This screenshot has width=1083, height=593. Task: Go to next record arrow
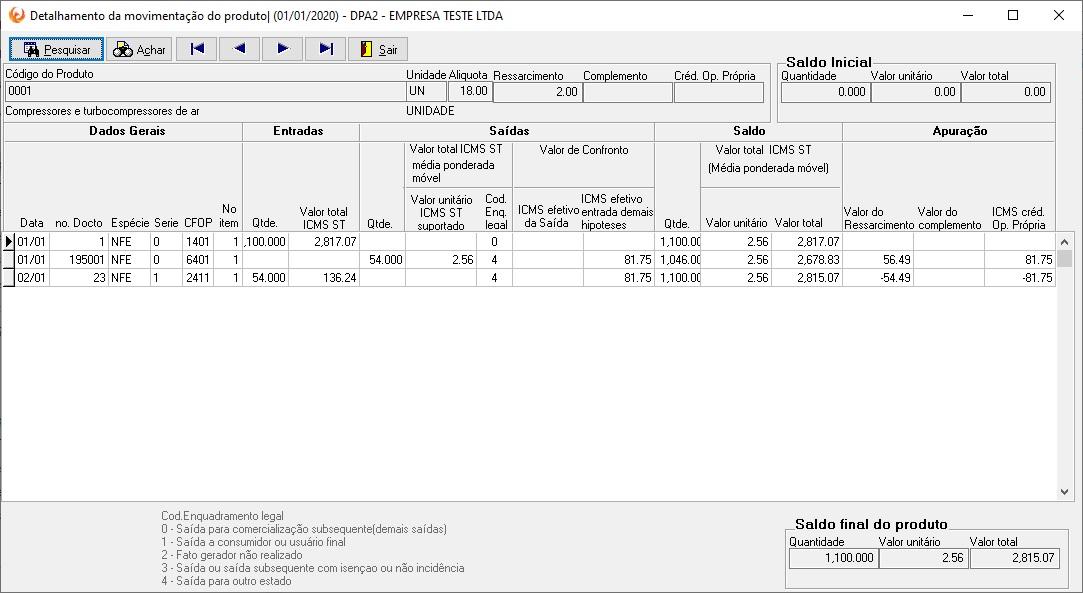(282, 49)
